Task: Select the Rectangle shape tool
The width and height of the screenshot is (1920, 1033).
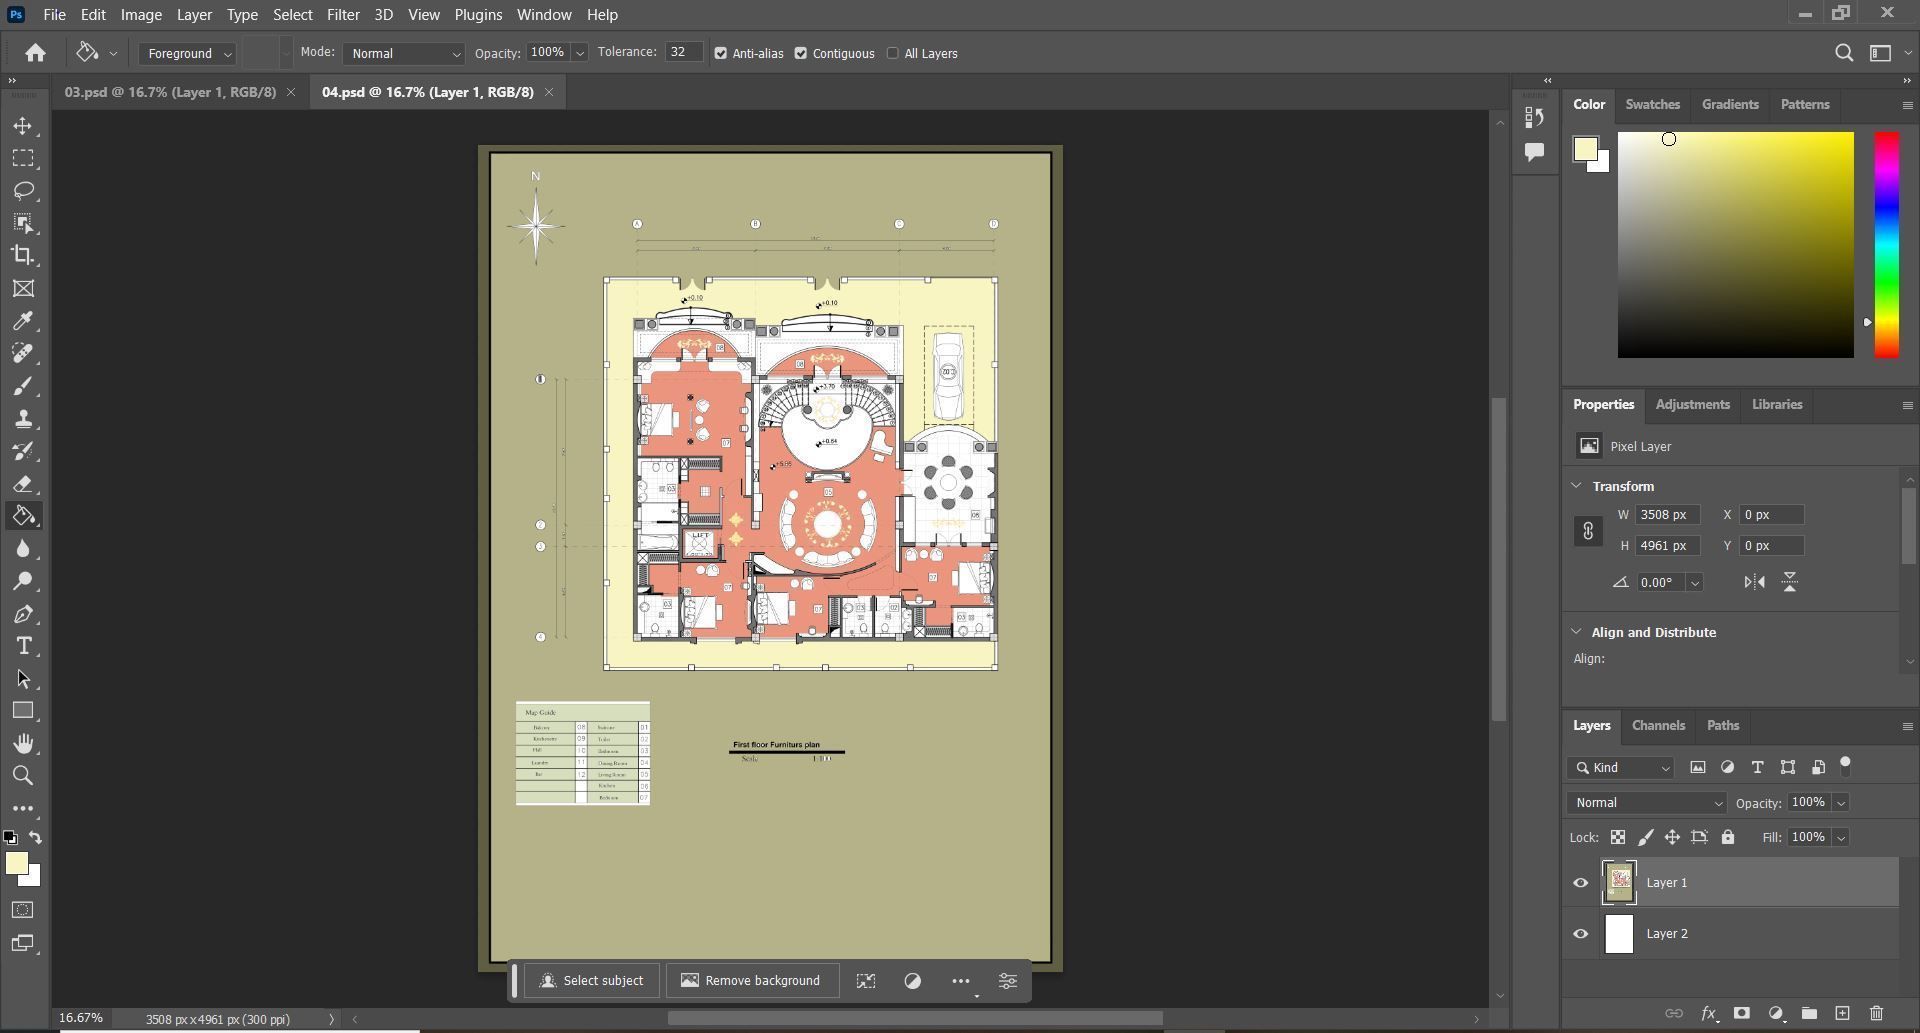Action: (23, 711)
